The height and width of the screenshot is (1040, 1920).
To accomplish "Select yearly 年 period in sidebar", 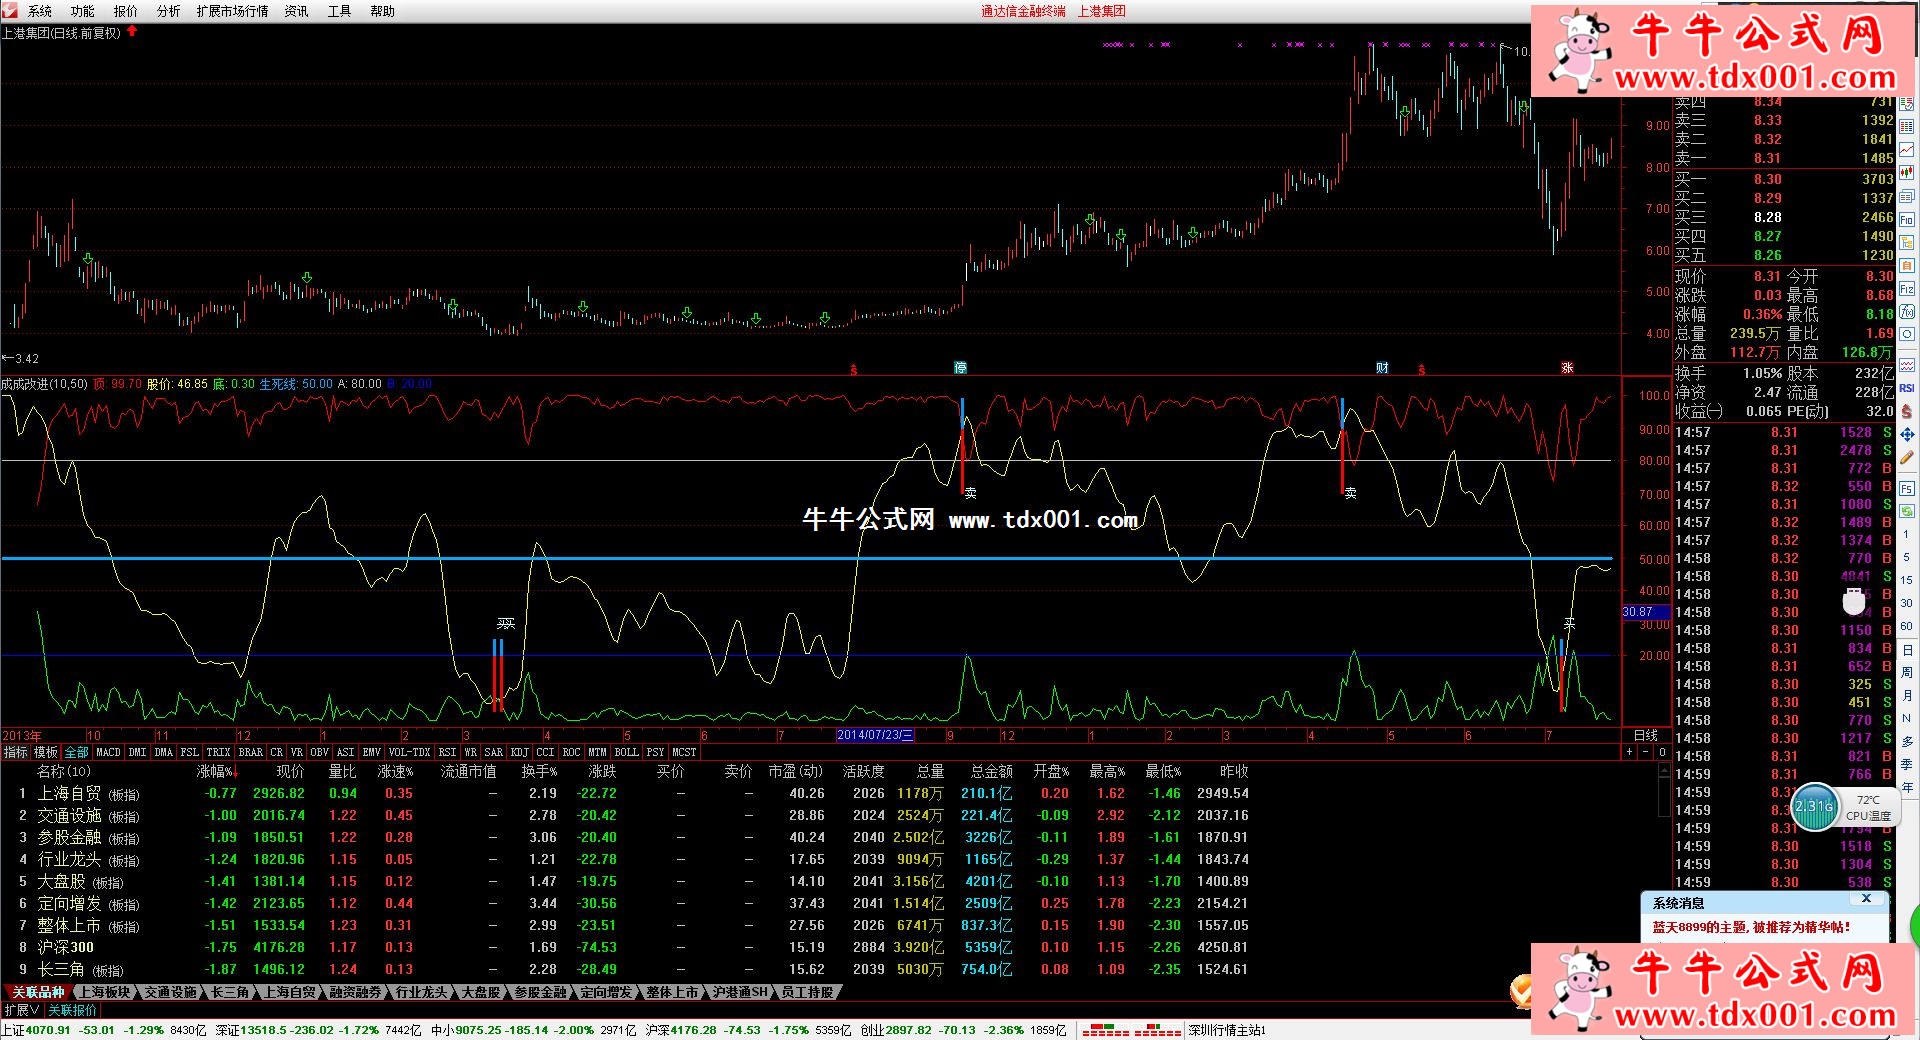I will click(1907, 788).
